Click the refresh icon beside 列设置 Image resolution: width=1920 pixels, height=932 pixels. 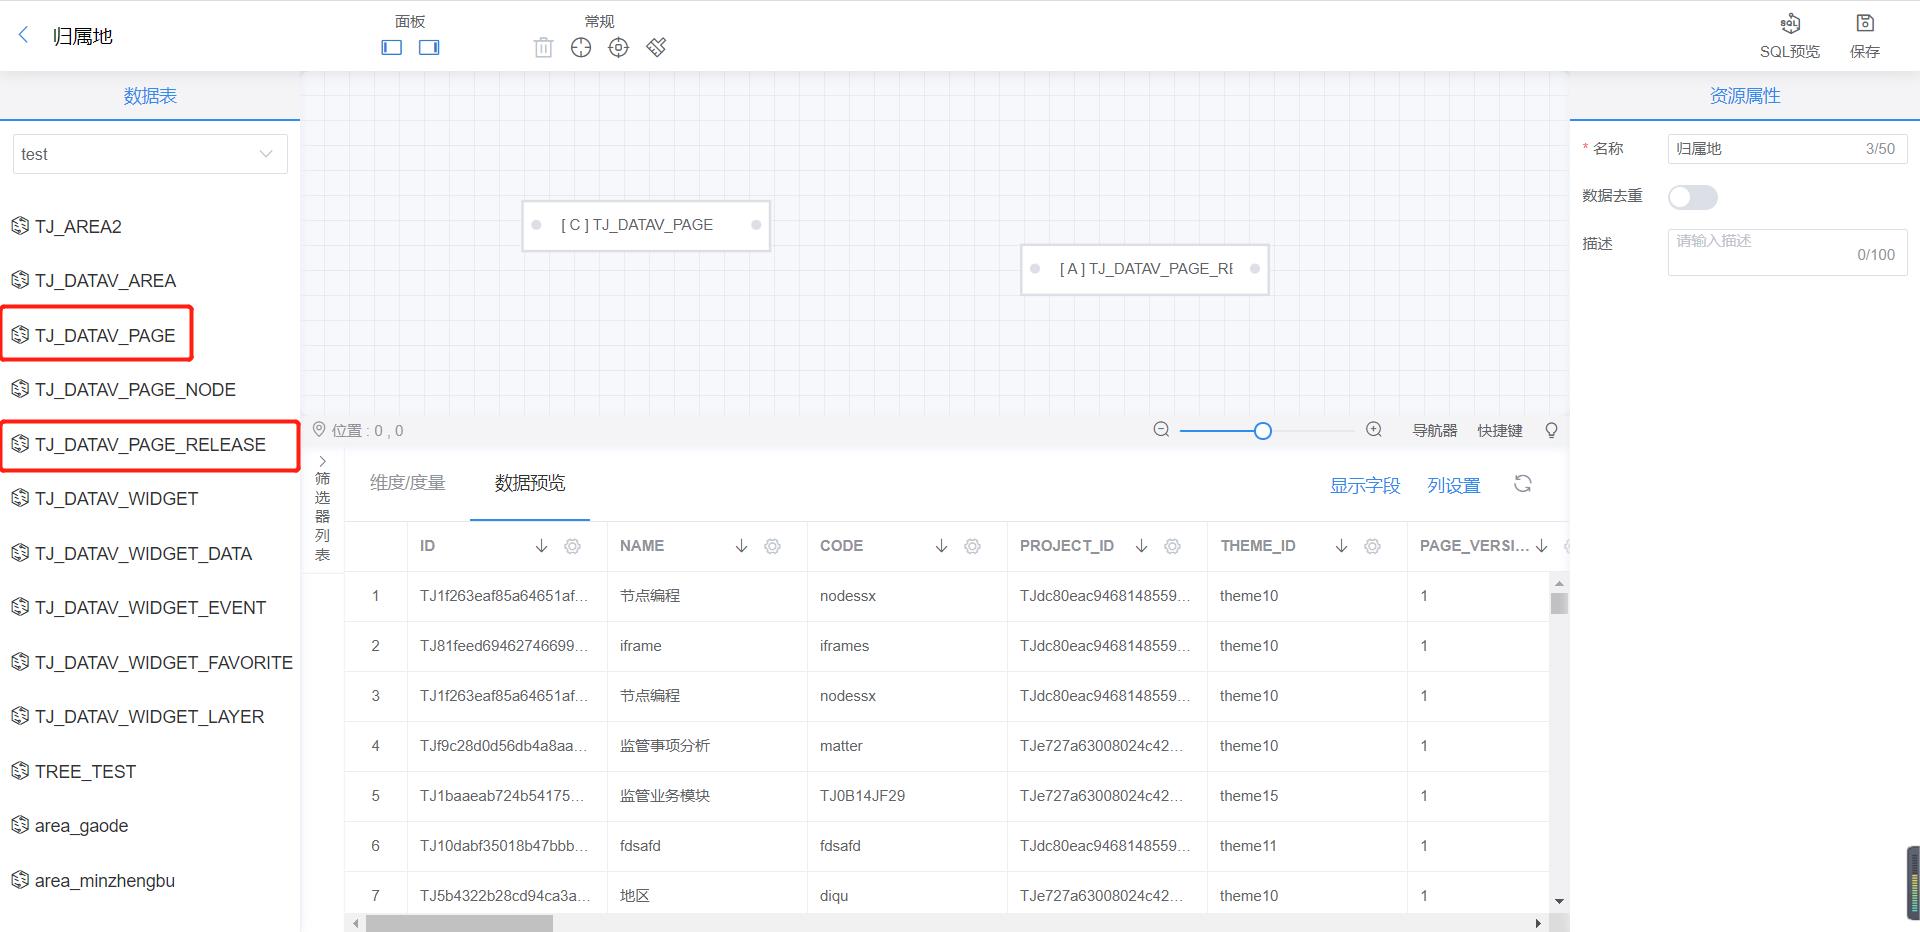[x=1522, y=484]
